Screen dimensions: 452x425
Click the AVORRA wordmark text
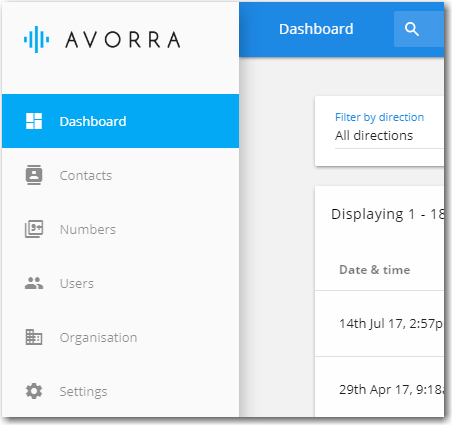point(123,40)
